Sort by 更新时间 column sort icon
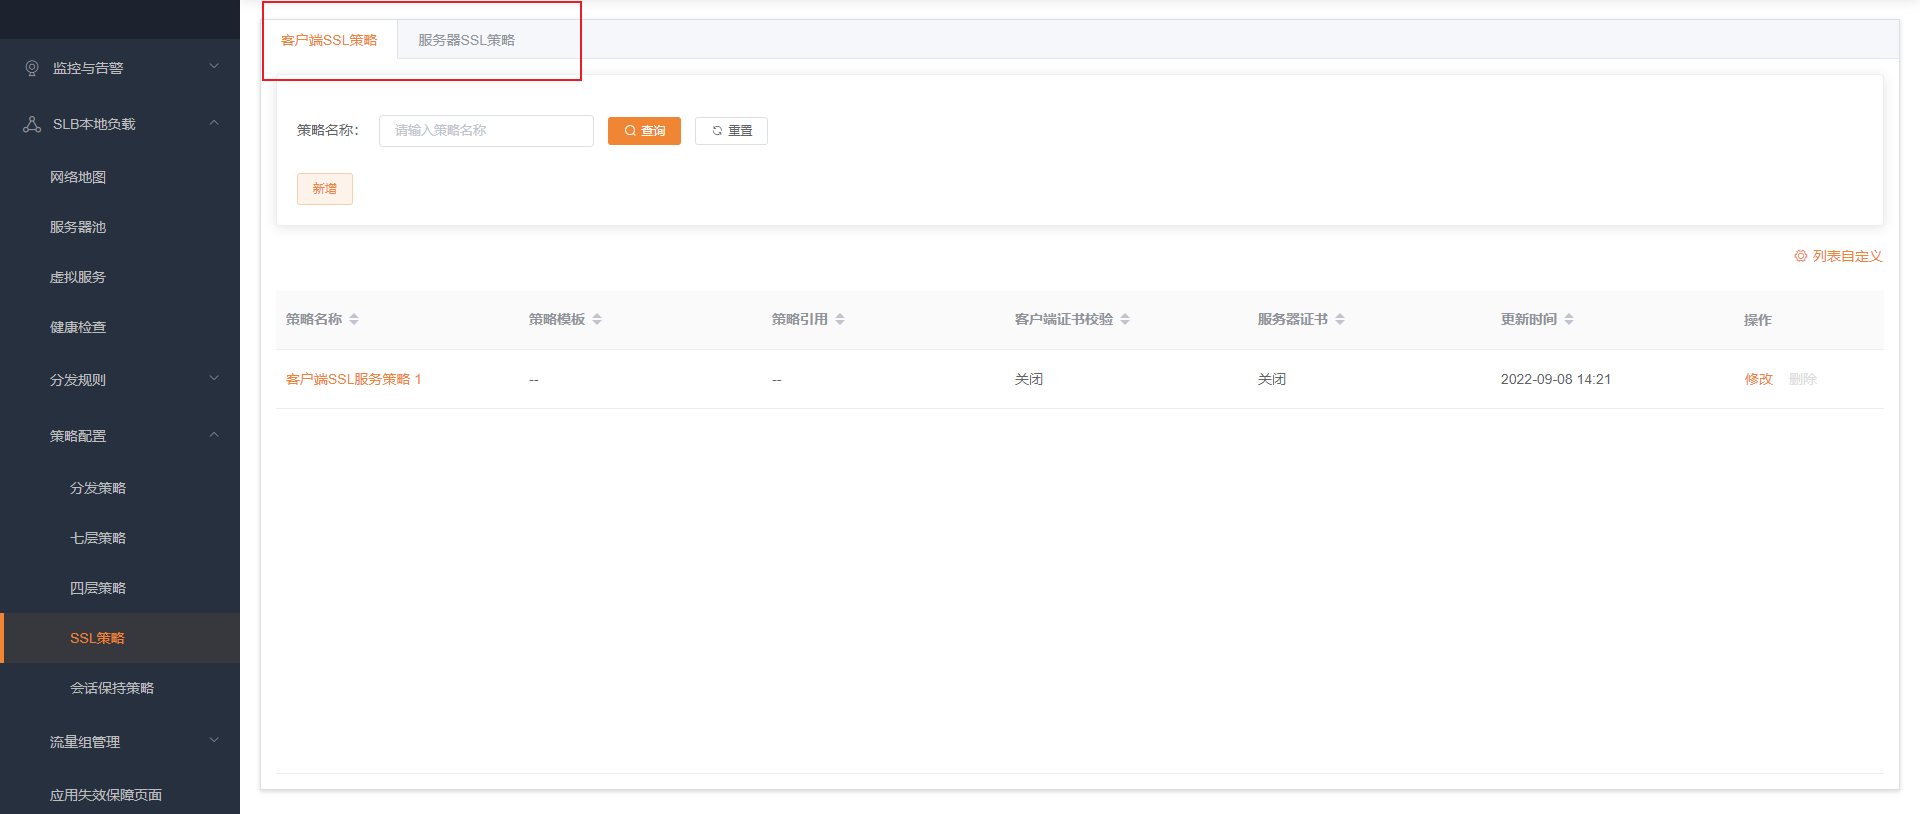Viewport: 1920px width, 814px height. pyautogui.click(x=1569, y=319)
